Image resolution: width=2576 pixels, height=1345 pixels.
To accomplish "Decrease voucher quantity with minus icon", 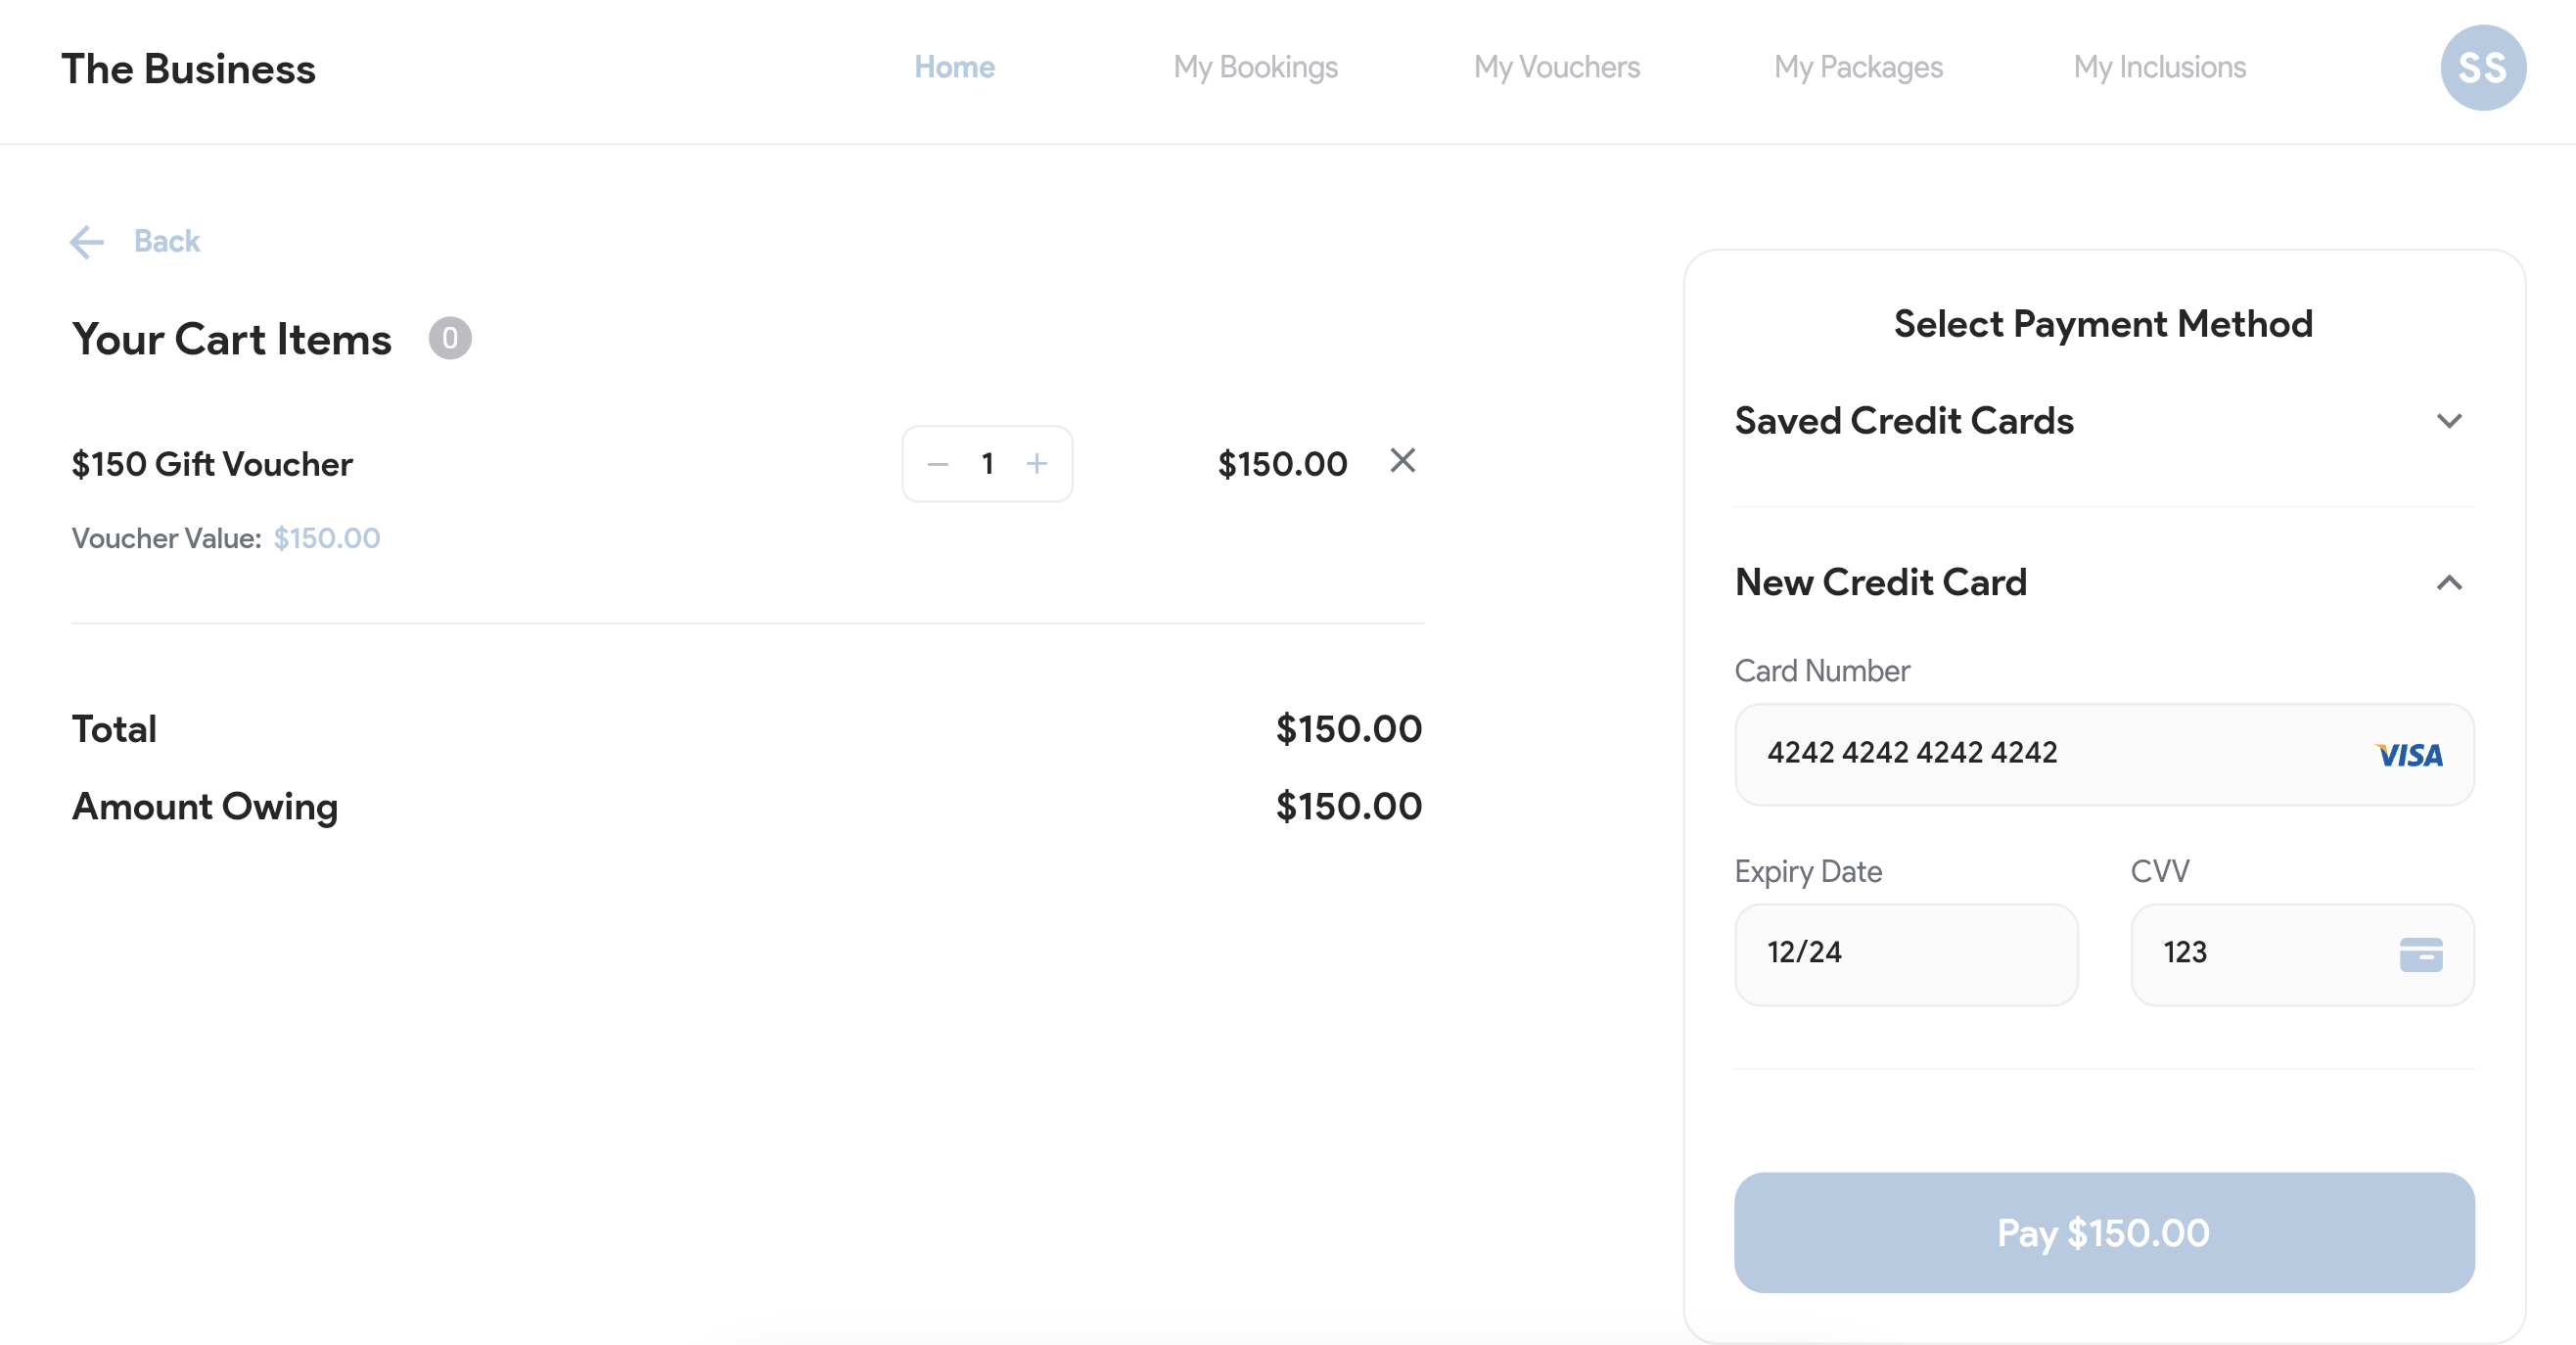I will tap(937, 464).
